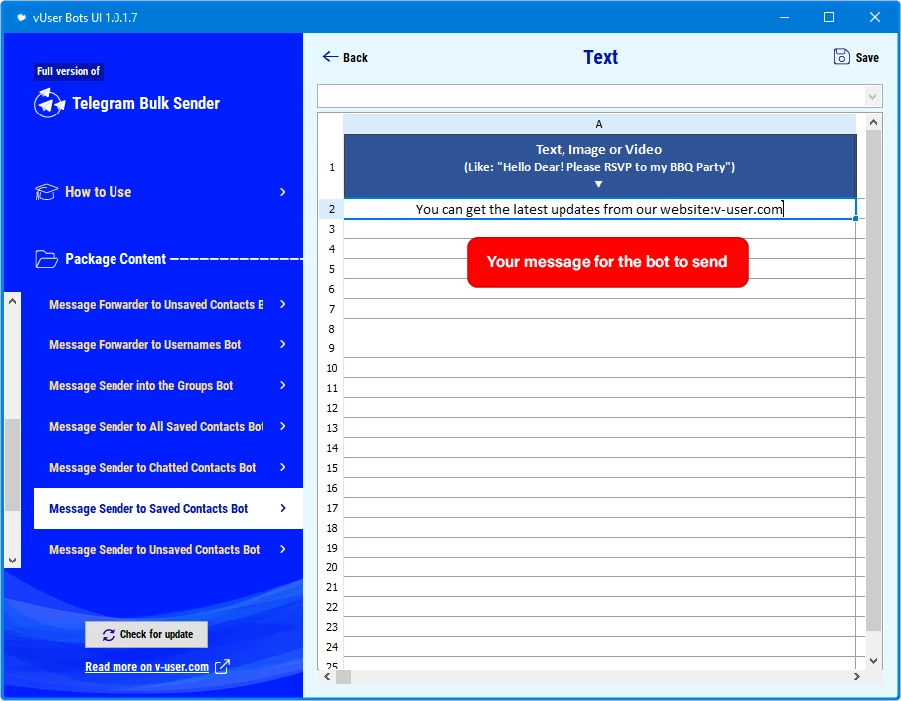
Task: Minimize the vUser Bots UI window
Action: click(784, 17)
